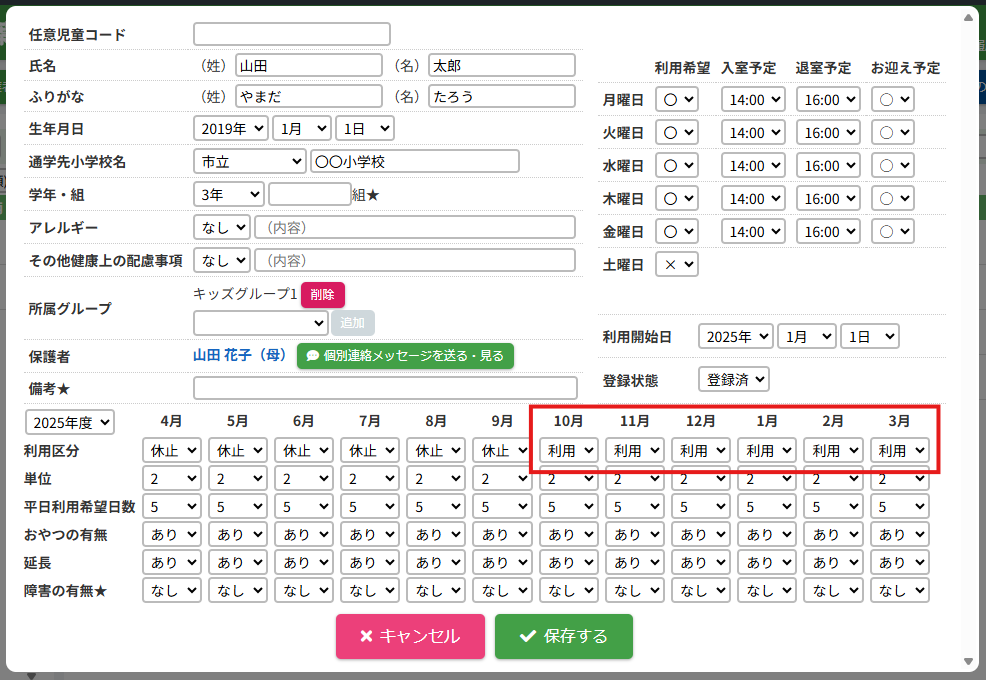Click the red 削除 group delete button

click(322, 295)
